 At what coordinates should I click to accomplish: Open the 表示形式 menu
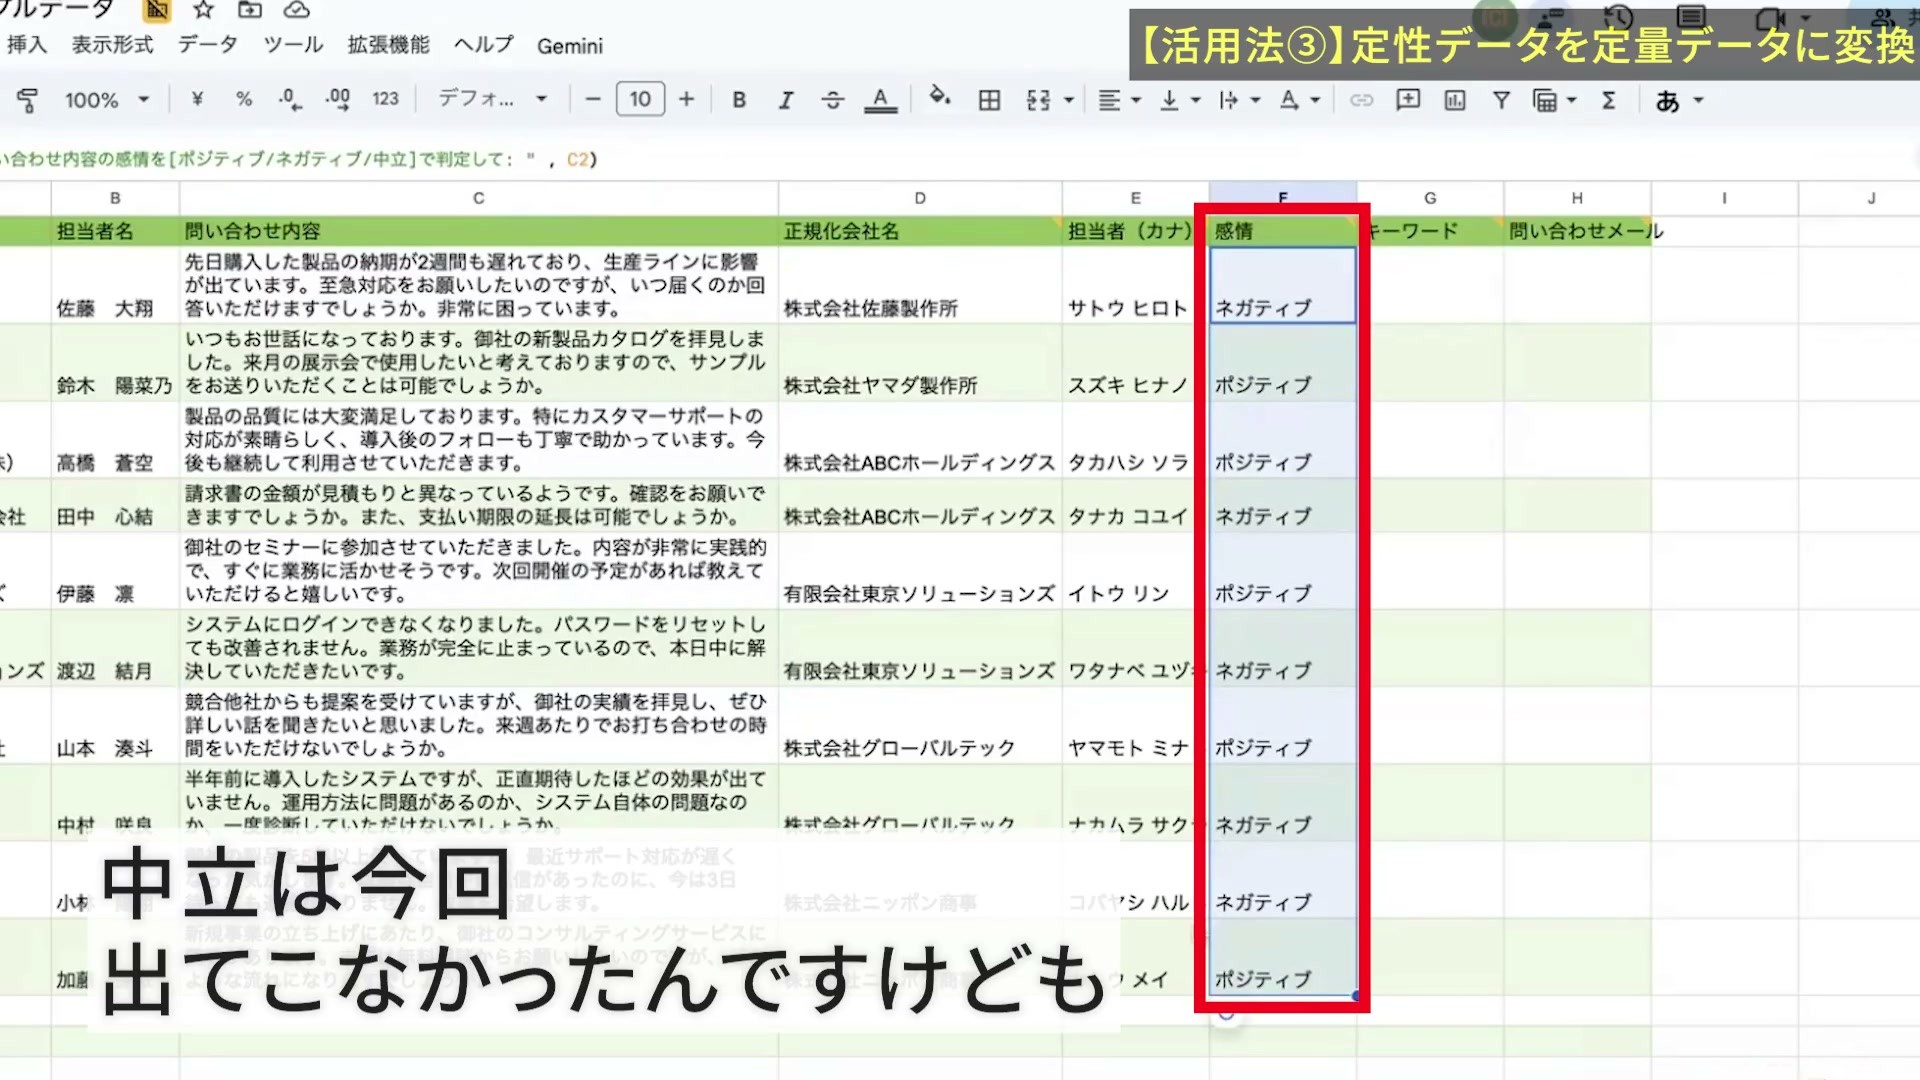click(112, 45)
